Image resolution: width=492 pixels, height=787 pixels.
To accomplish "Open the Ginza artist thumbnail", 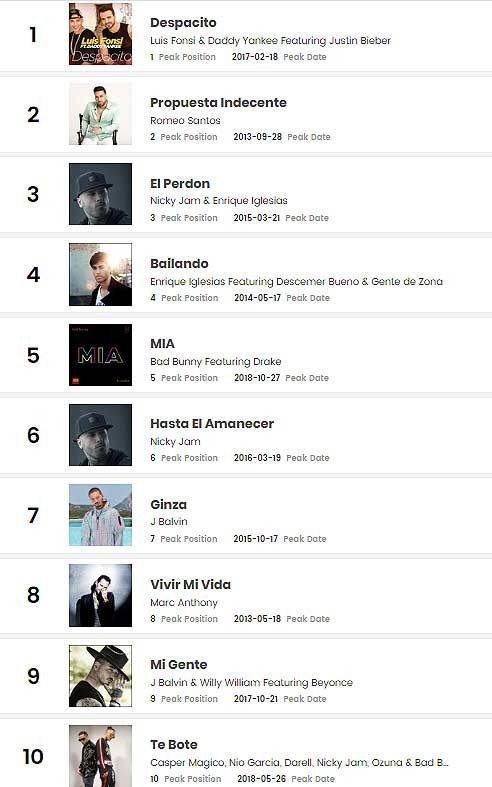I will (100, 515).
